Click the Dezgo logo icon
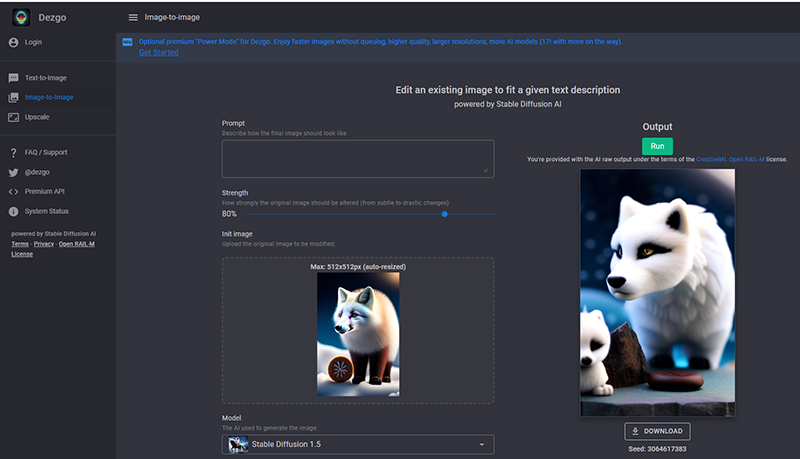This screenshot has width=800, height=459. (x=21, y=17)
